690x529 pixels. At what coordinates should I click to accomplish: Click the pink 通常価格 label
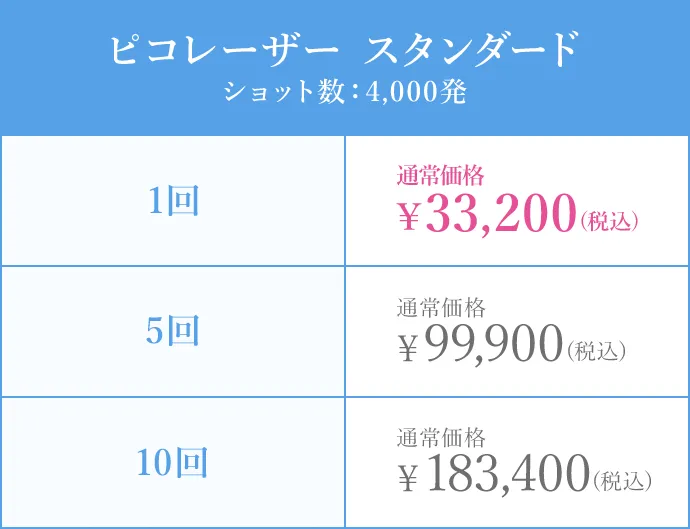[x=441, y=176]
